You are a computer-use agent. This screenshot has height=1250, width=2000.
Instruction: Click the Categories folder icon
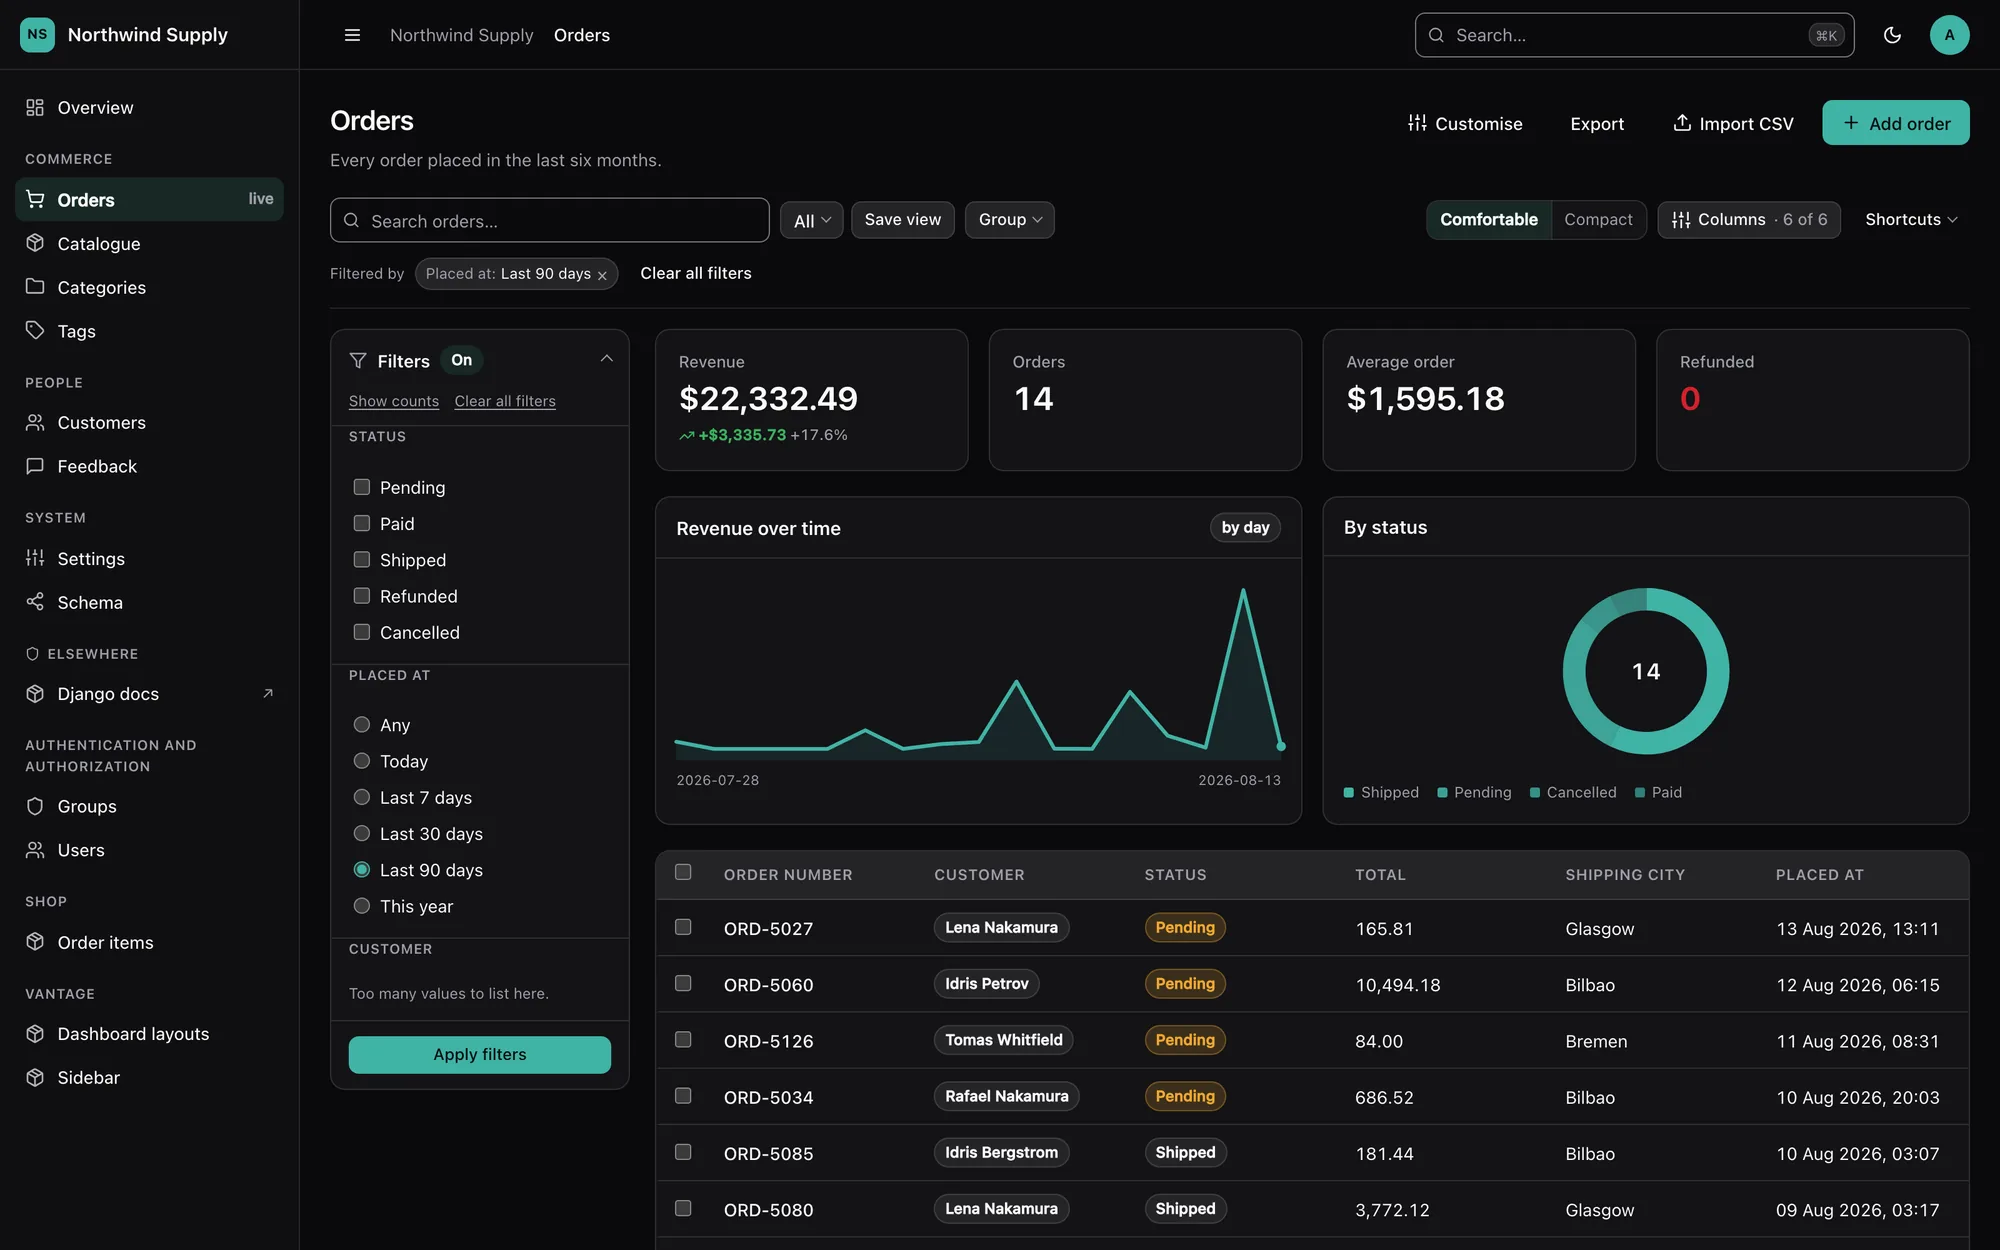(x=35, y=287)
